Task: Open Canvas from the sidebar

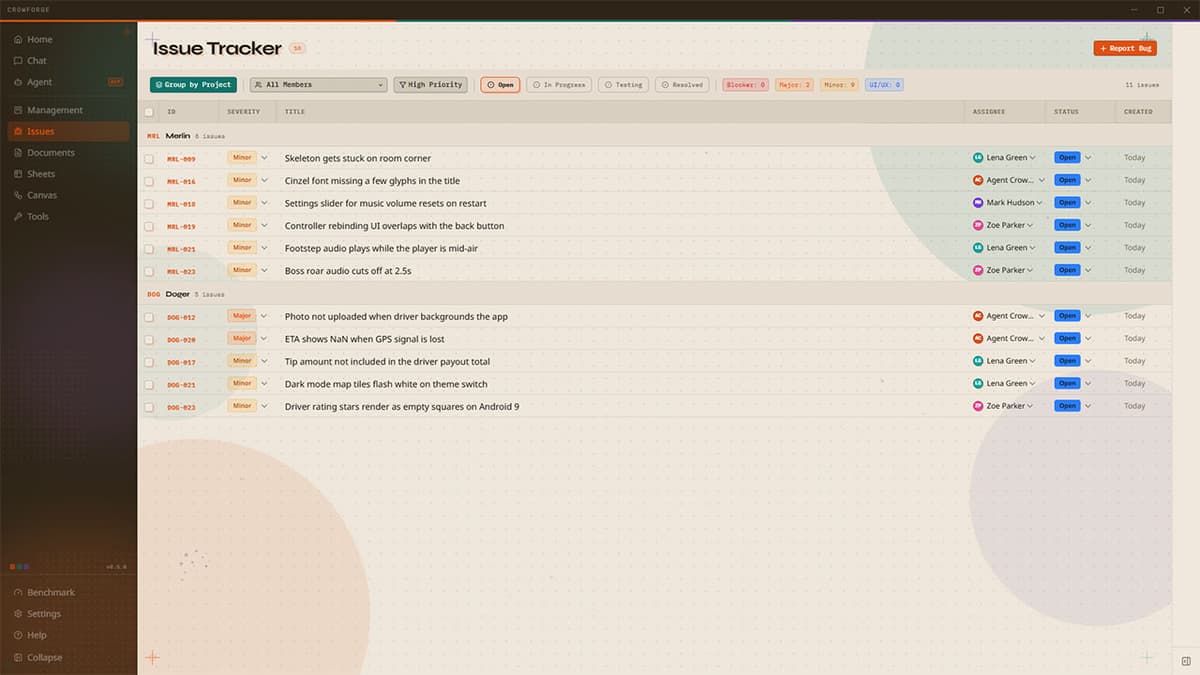Action: (x=68, y=195)
